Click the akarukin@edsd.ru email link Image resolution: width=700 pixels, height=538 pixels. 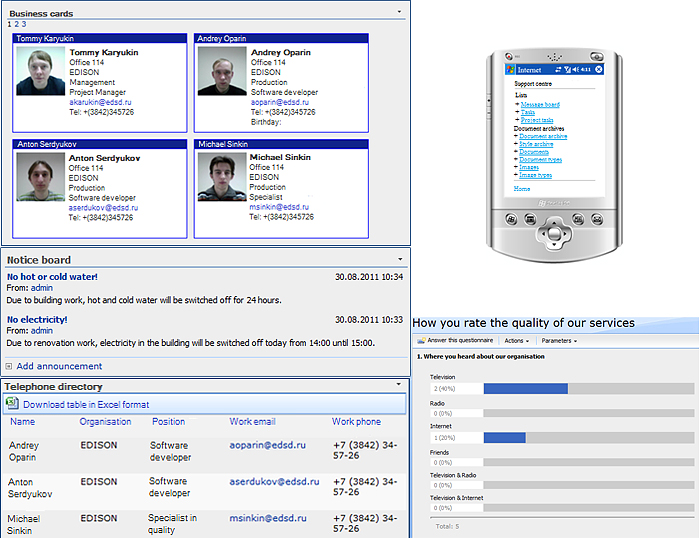click(x=100, y=102)
